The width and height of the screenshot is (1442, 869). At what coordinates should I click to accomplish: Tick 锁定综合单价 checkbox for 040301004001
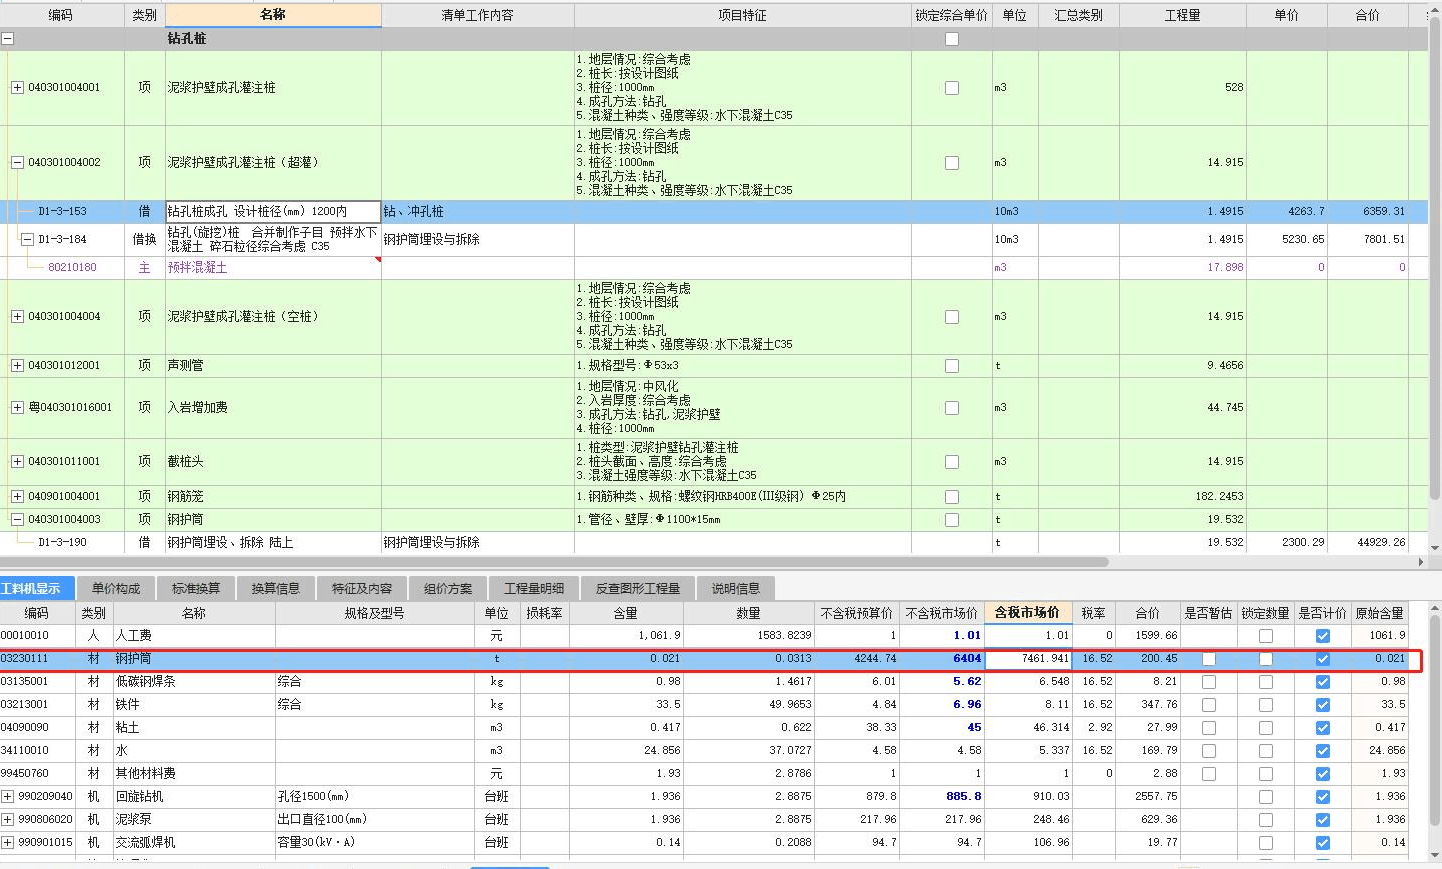click(952, 88)
